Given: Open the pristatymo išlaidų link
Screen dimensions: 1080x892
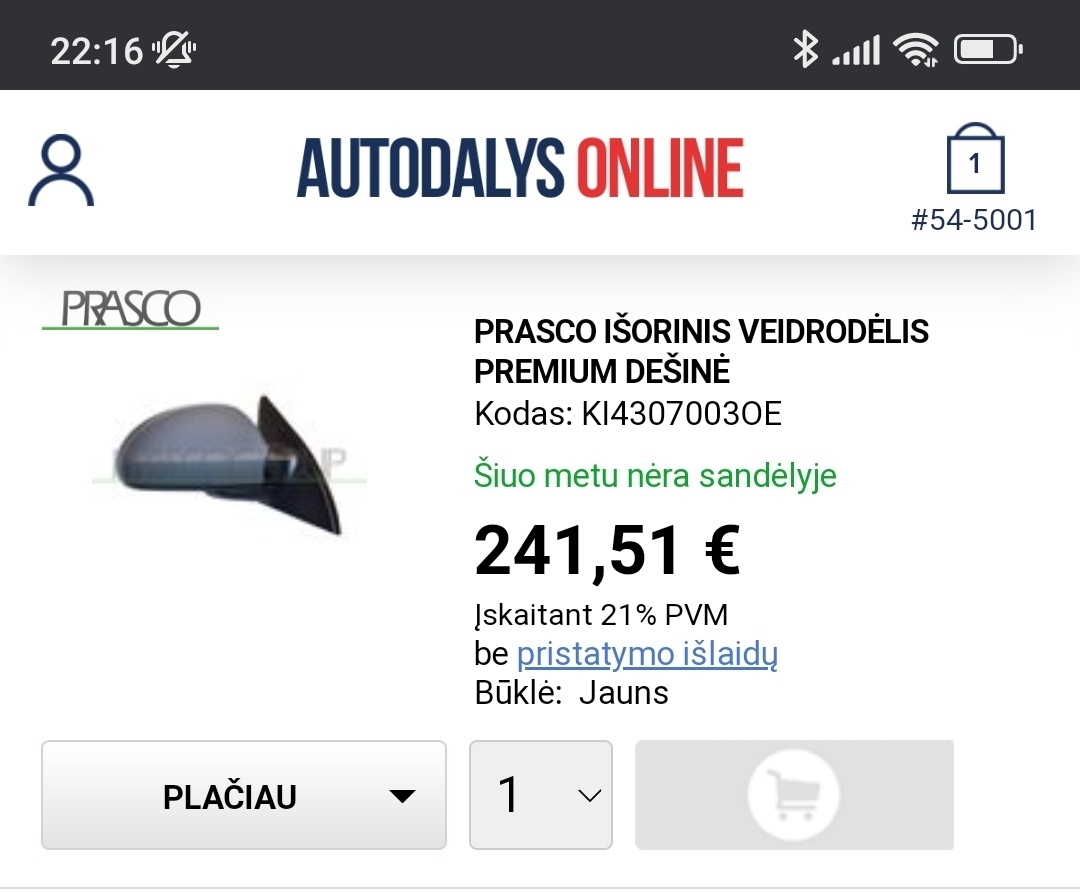Looking at the screenshot, I should (647, 654).
